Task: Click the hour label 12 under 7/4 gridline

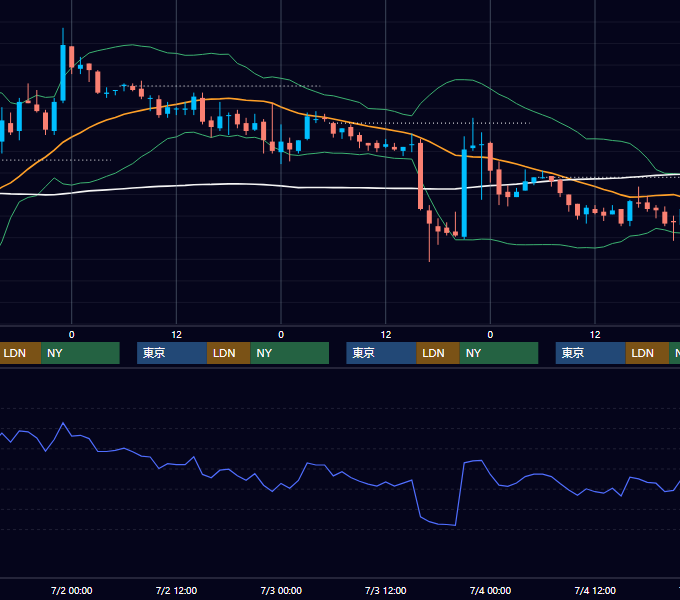Action: tap(595, 335)
